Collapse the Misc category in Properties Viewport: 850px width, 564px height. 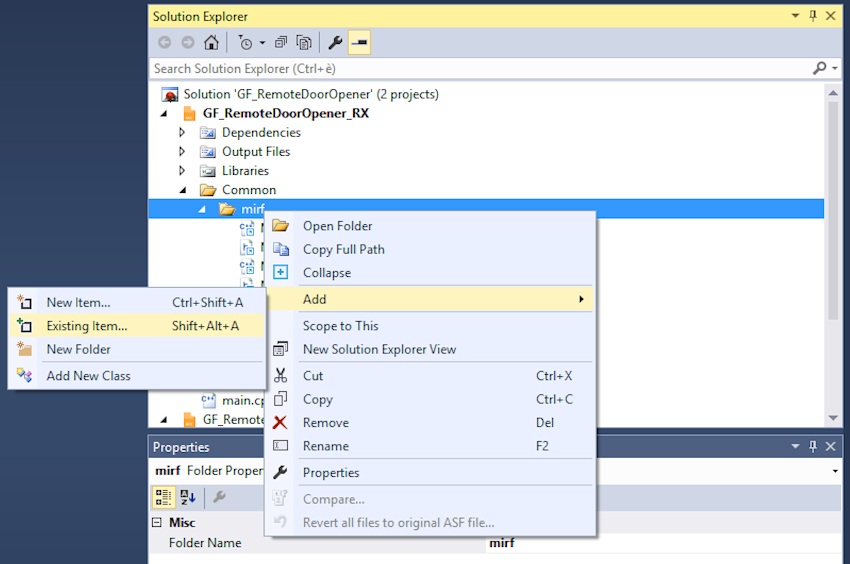(157, 522)
